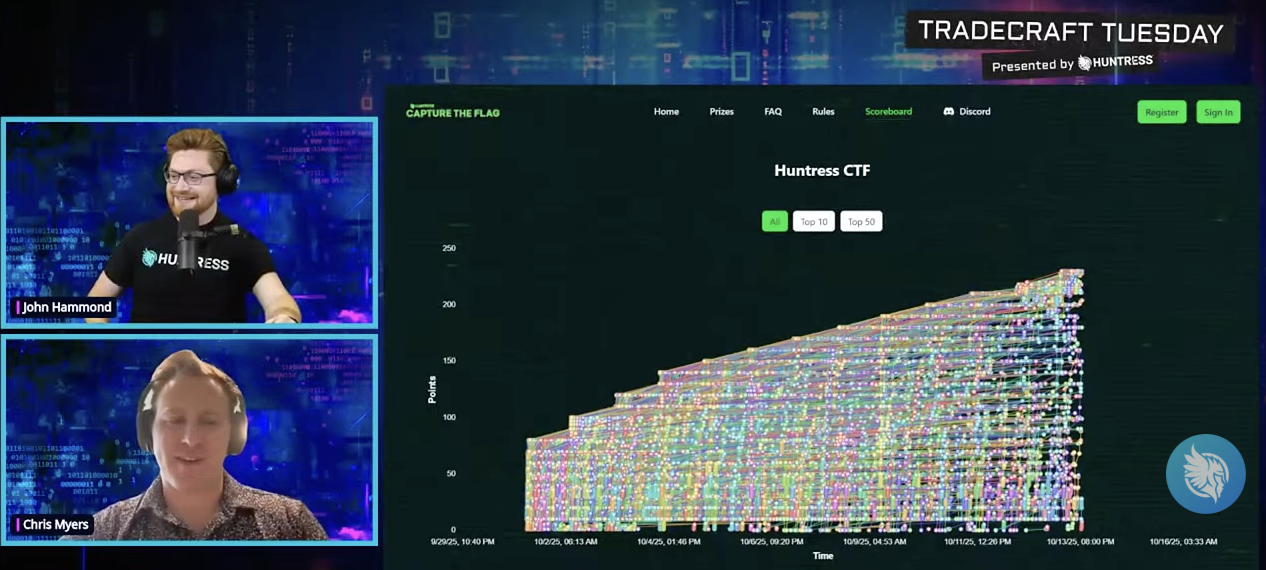Click the 250 points axis label
The image size is (1266, 570).
tap(449, 248)
